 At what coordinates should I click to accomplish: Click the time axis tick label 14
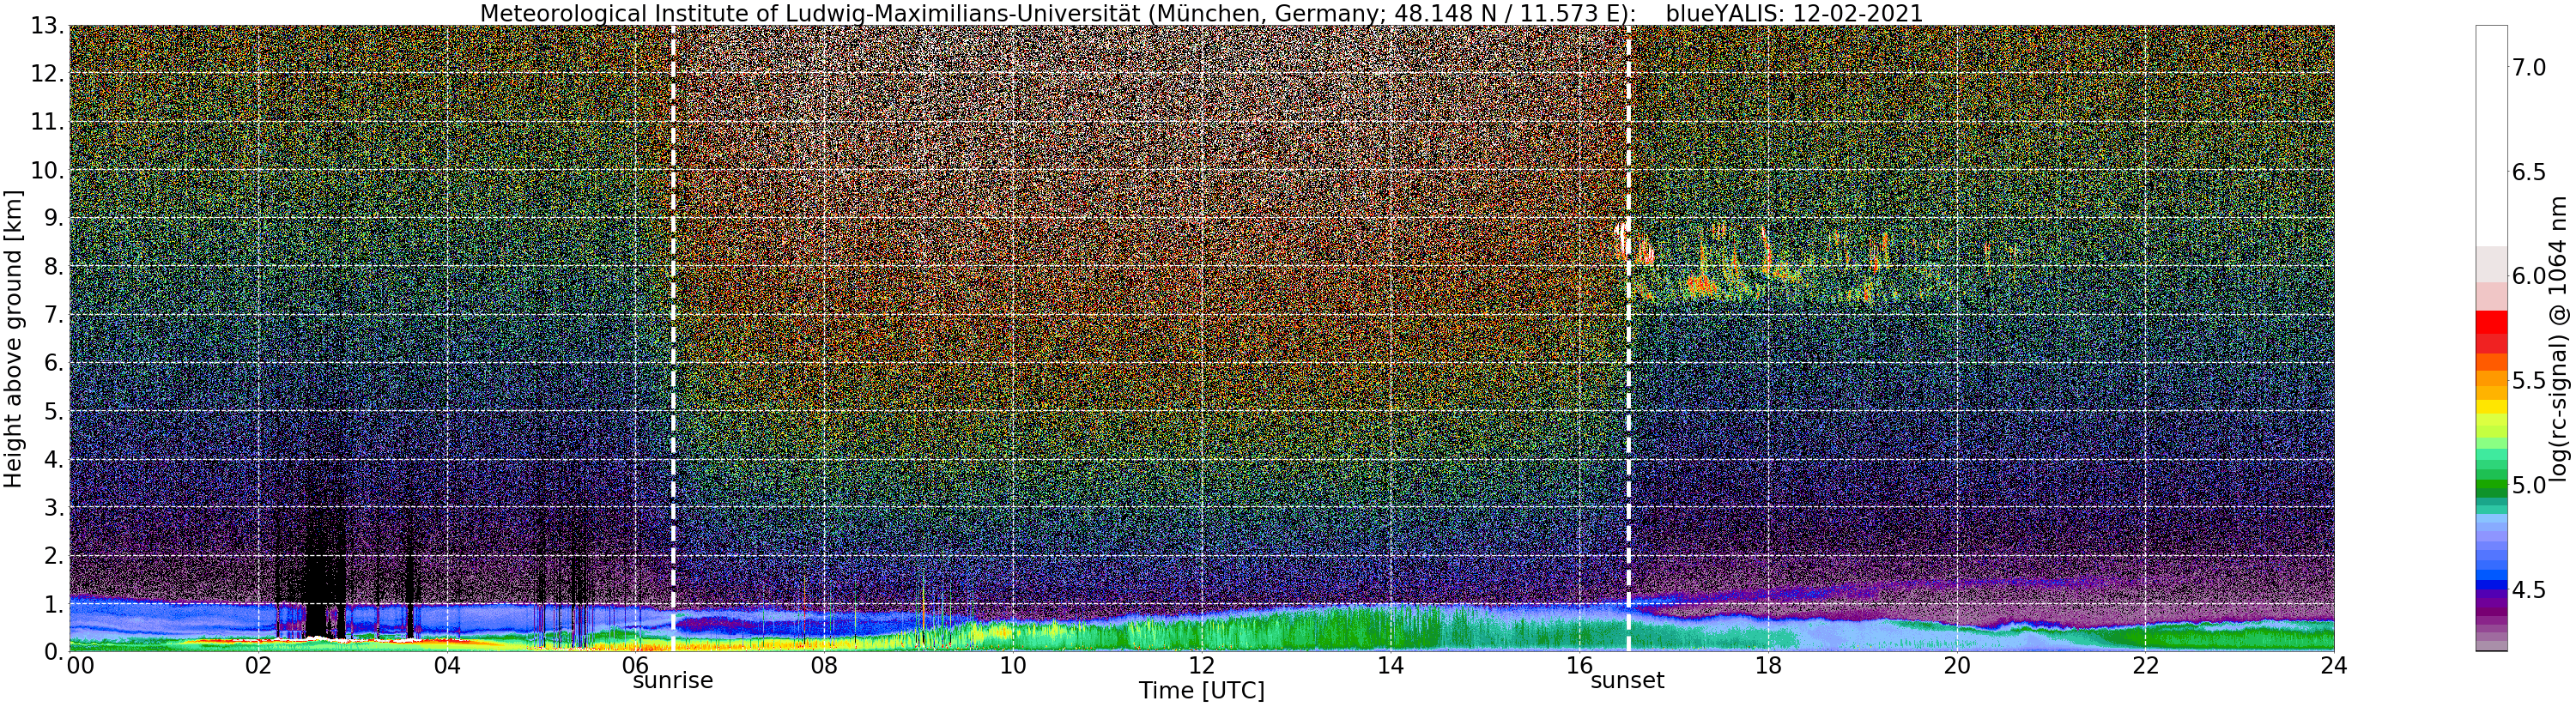[1390, 665]
